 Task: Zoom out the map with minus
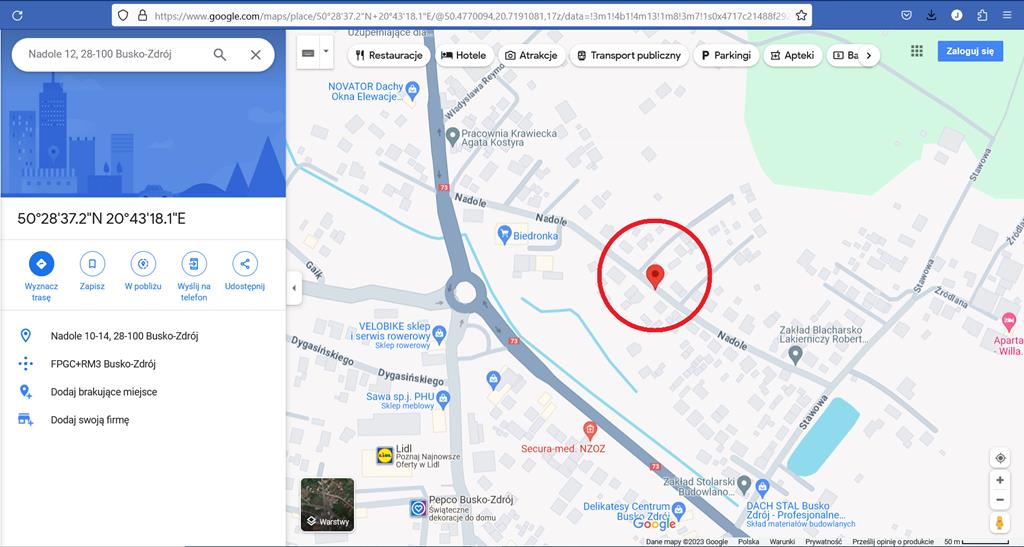999,500
